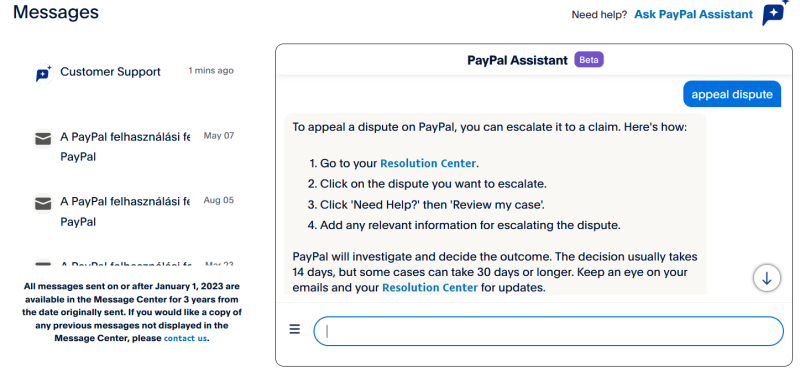Click the Resolution Center link in the last paragraph
Viewport: 800px width, 377px height.
click(x=430, y=288)
